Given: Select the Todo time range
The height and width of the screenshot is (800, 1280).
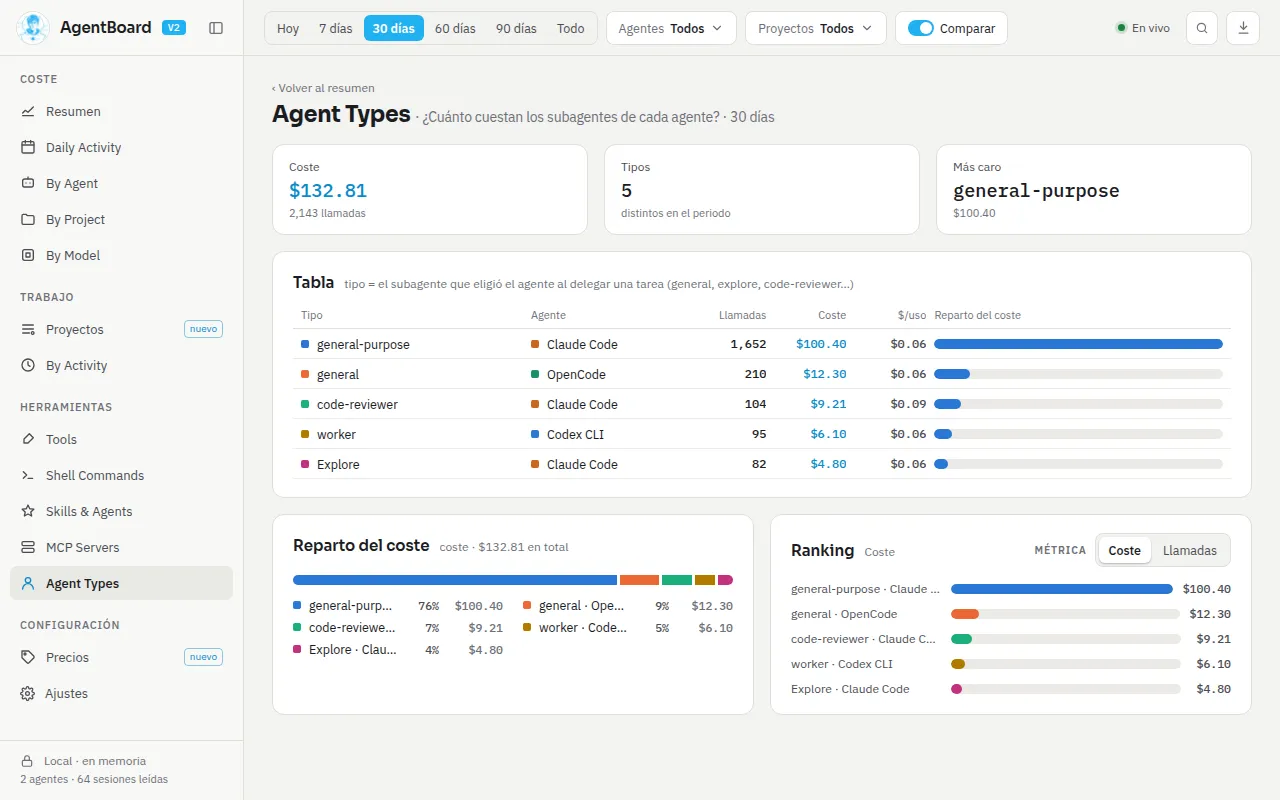Looking at the screenshot, I should [571, 28].
